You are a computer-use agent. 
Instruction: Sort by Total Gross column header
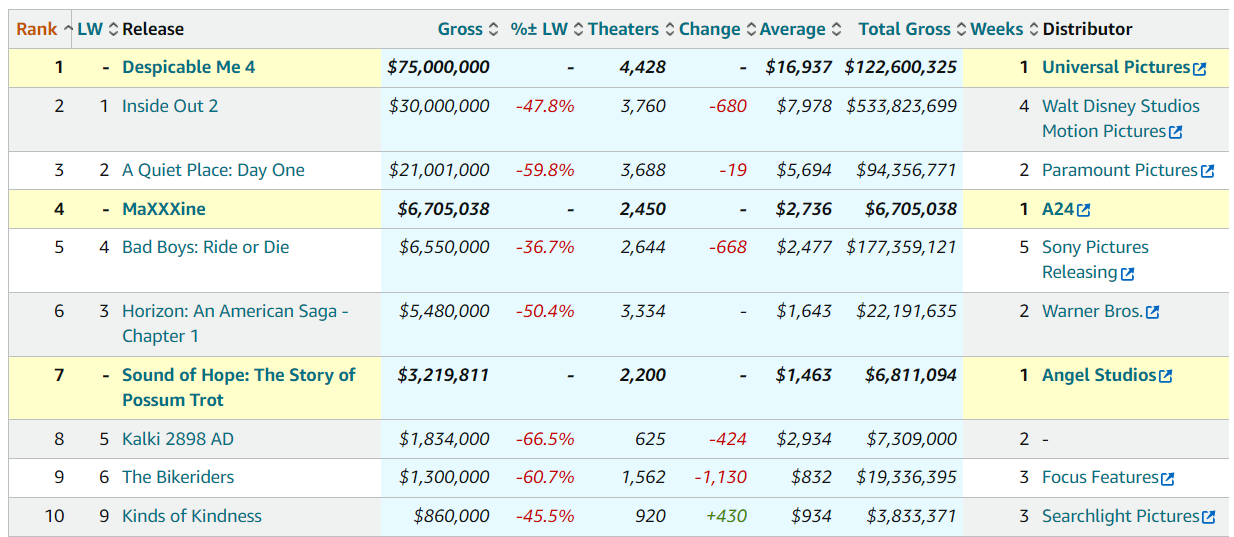[904, 29]
